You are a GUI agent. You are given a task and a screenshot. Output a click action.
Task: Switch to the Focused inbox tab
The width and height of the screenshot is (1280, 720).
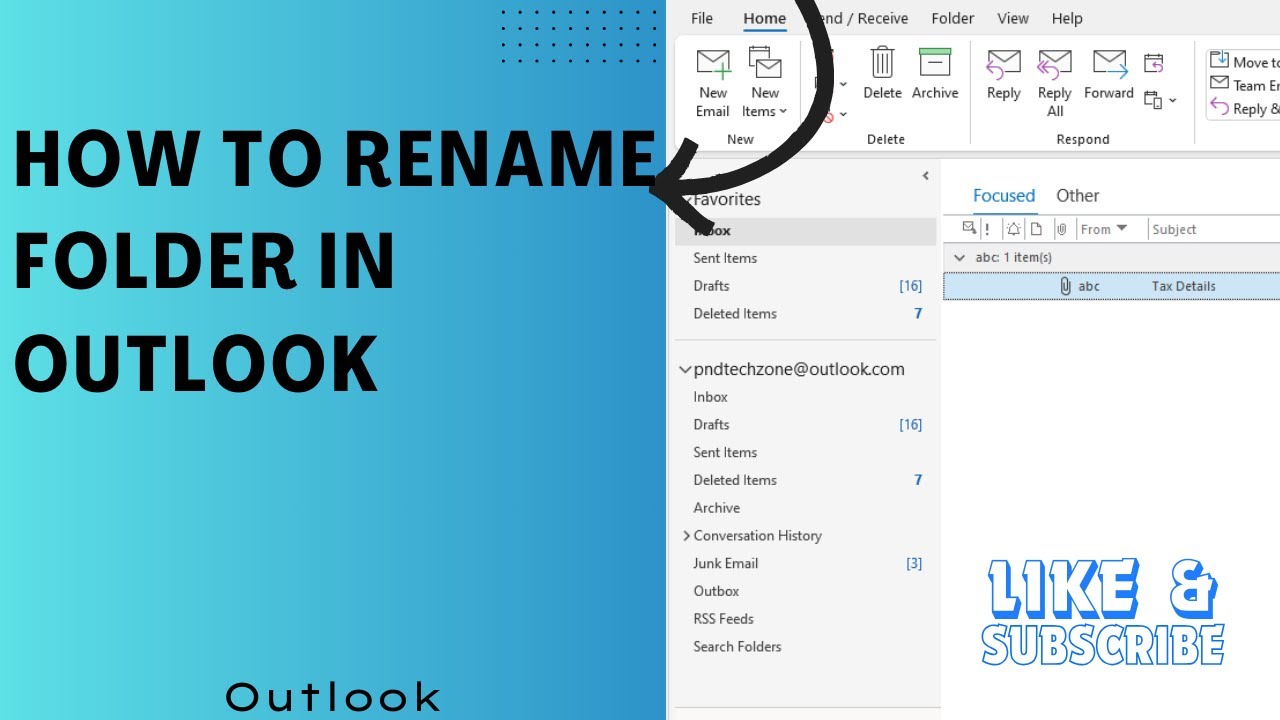click(1004, 195)
